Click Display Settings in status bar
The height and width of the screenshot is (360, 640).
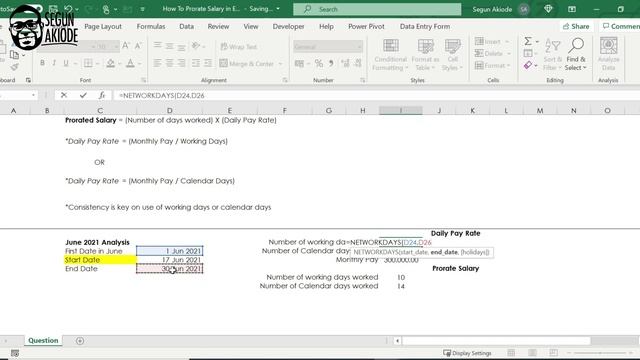pyautogui.click(x=467, y=353)
